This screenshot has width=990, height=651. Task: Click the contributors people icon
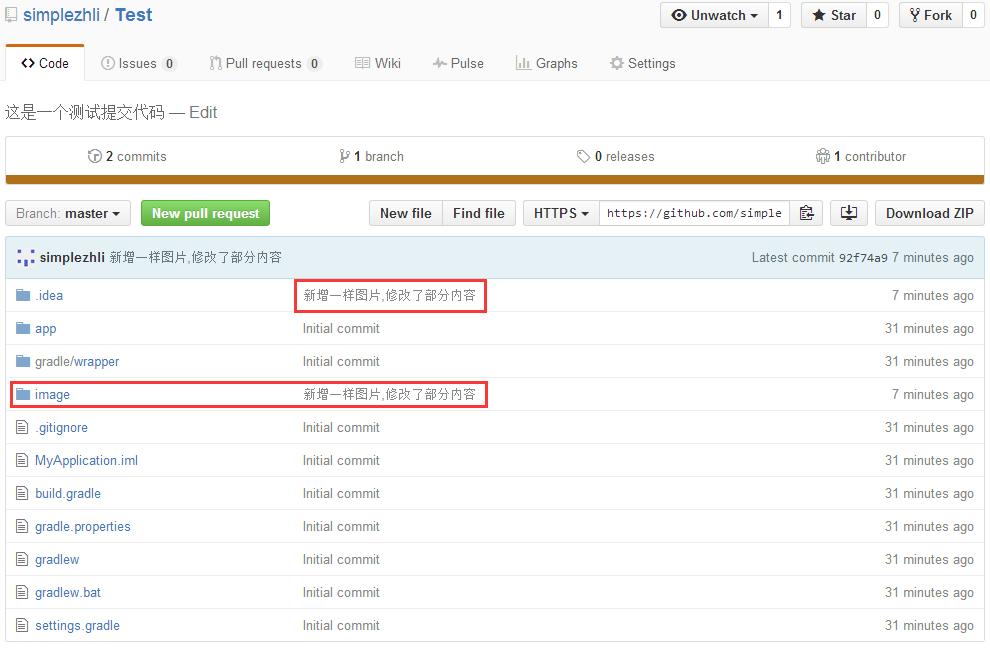[823, 156]
